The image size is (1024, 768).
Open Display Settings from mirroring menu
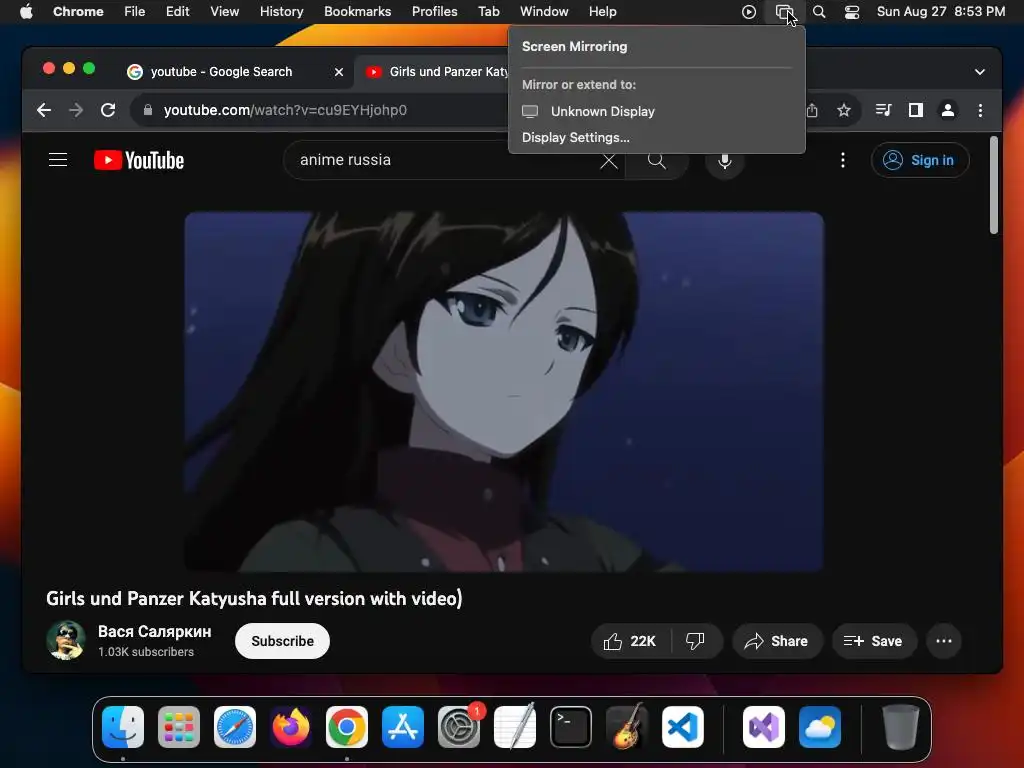[656, 138]
